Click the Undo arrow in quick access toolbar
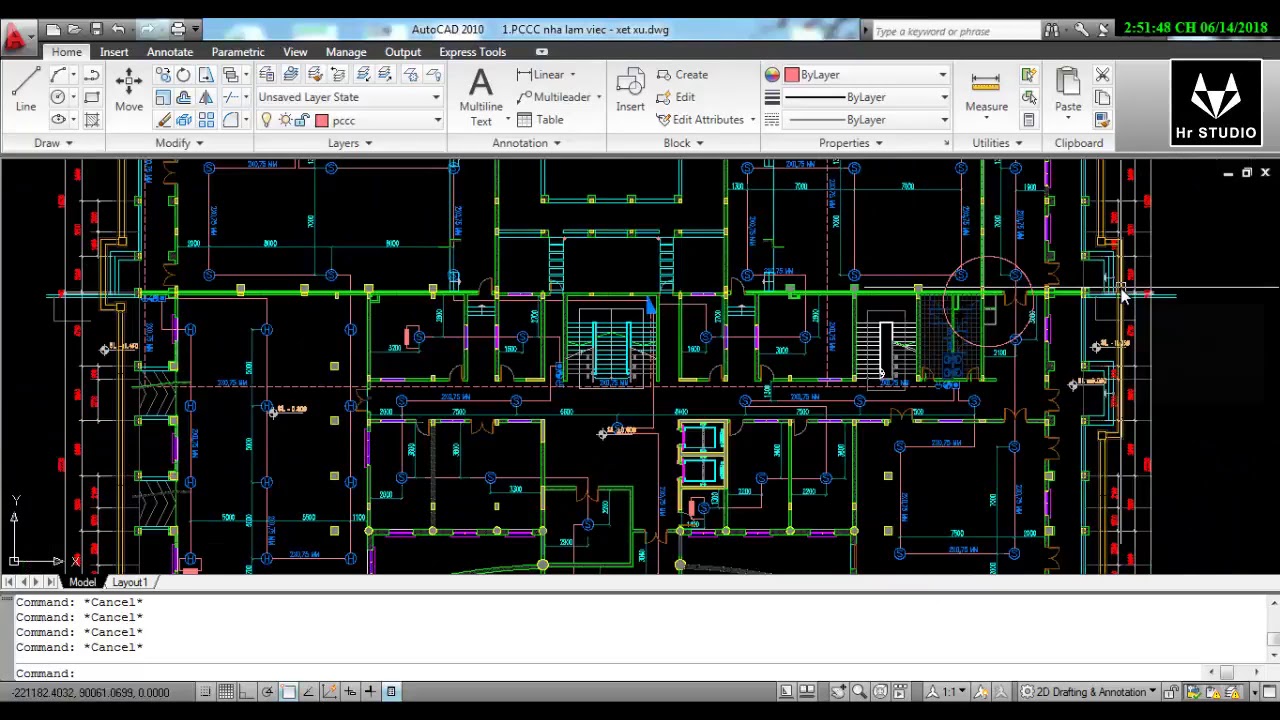This screenshot has height=720, width=1280. 118,29
